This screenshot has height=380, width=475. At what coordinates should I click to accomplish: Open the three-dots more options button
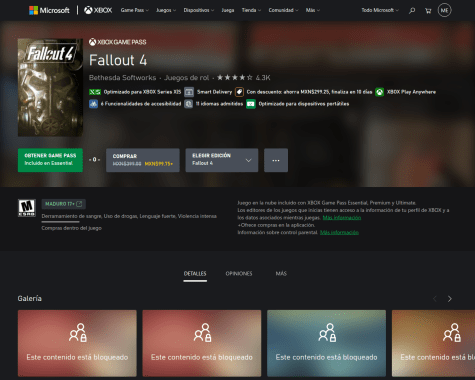[x=276, y=160]
